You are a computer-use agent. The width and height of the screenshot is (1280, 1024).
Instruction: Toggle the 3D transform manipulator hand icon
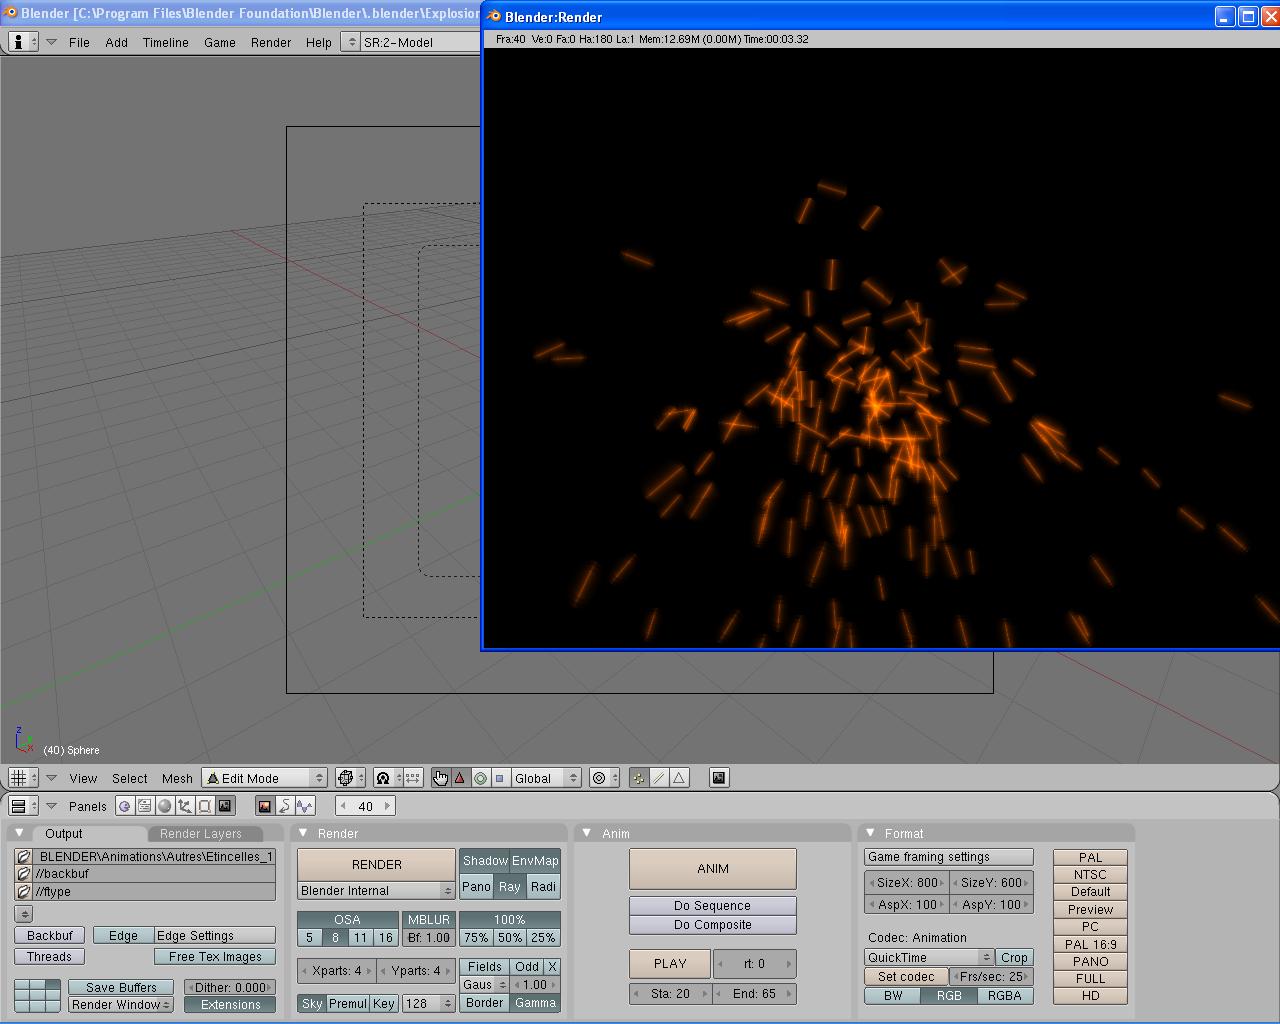coord(441,778)
